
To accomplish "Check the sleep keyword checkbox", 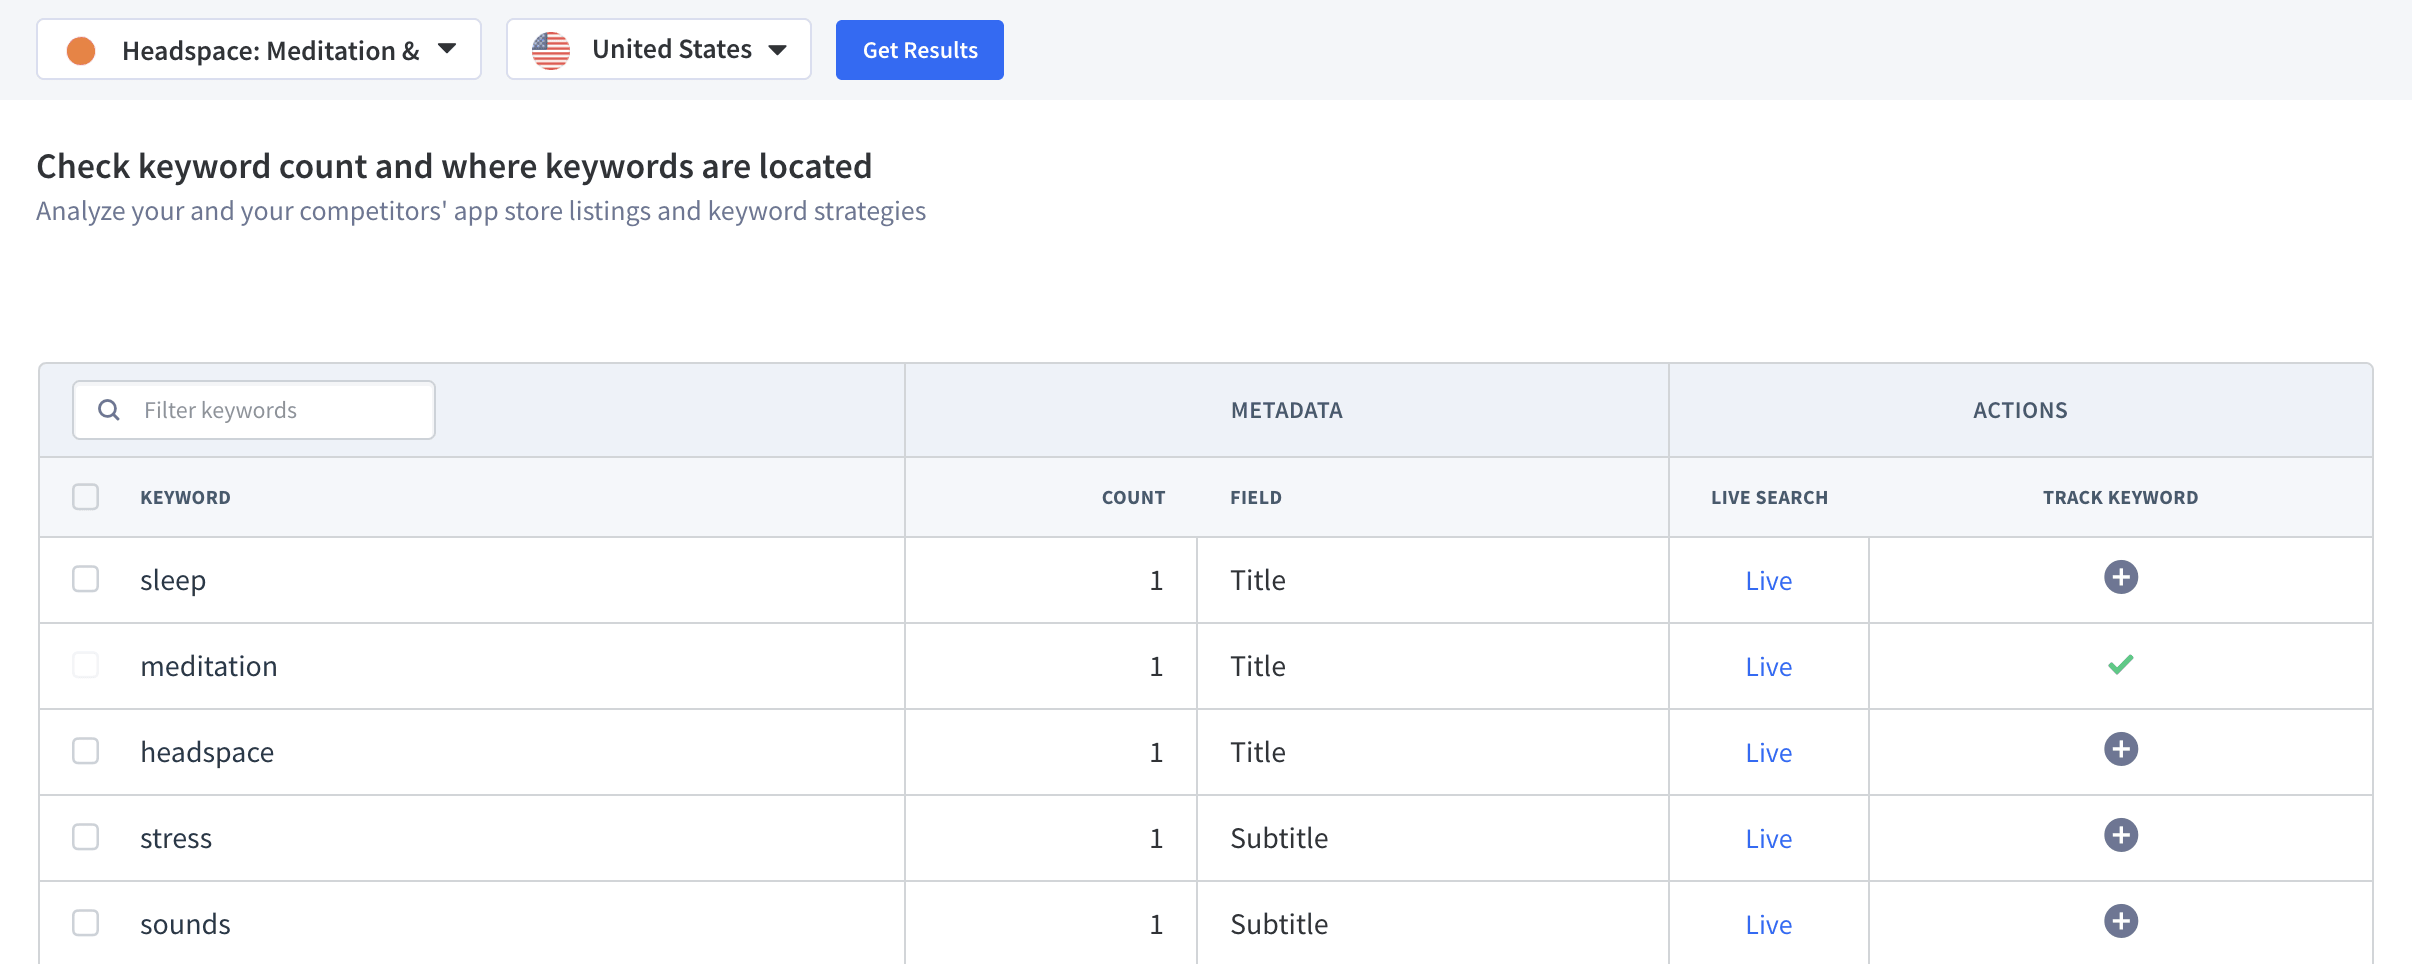I will (x=86, y=579).
